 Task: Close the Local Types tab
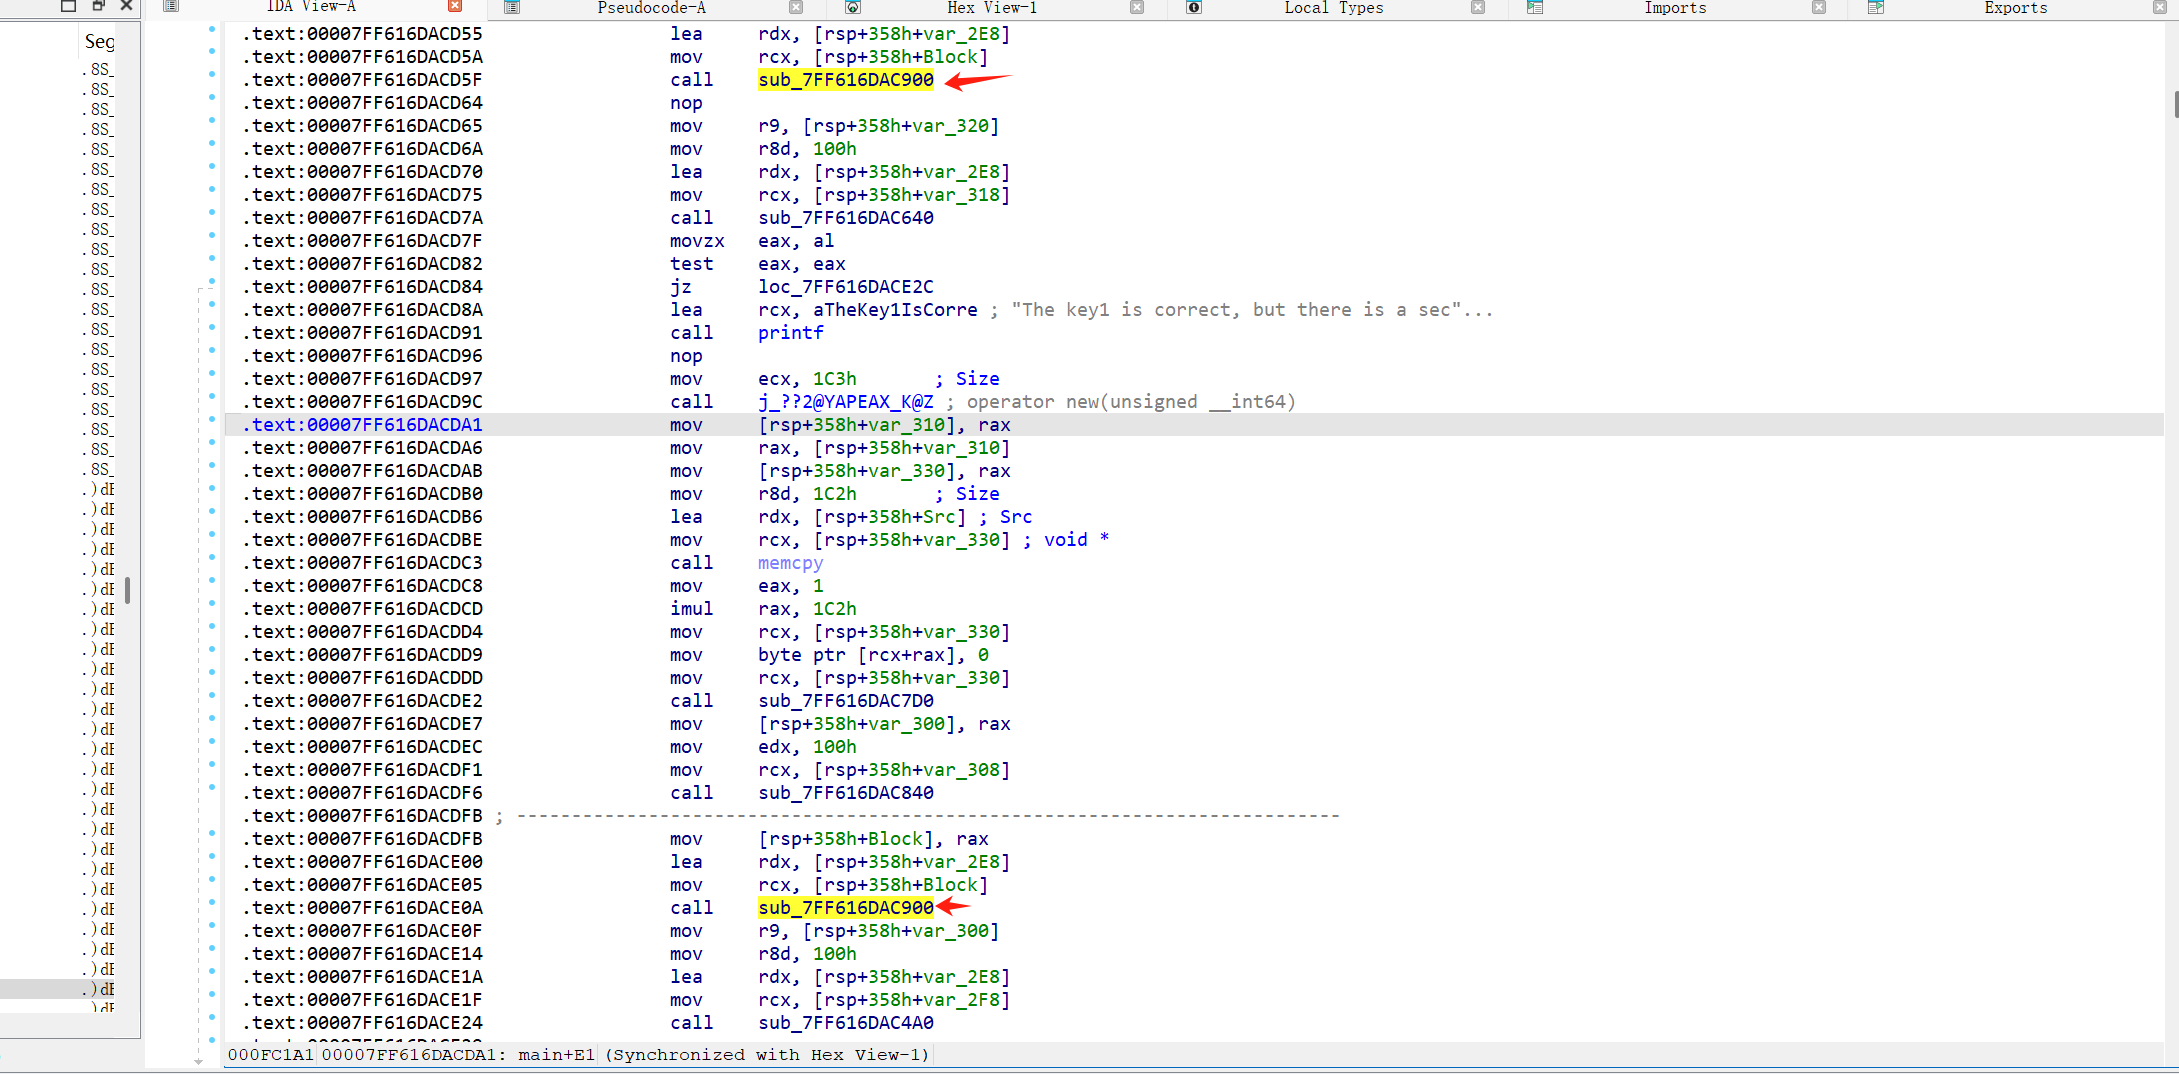click(1478, 7)
